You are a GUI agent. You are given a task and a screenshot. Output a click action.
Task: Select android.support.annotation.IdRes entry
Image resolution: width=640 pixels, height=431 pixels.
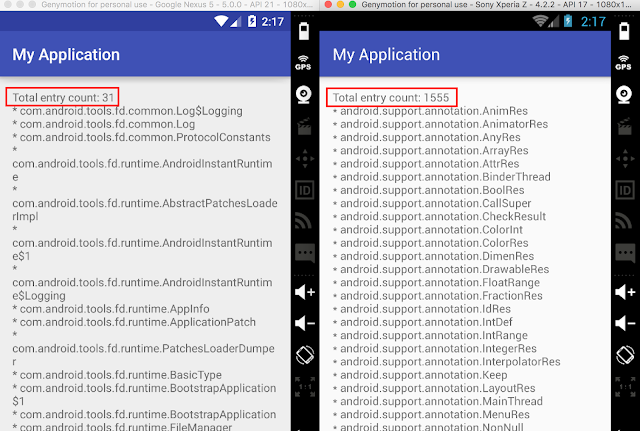(x=422, y=309)
